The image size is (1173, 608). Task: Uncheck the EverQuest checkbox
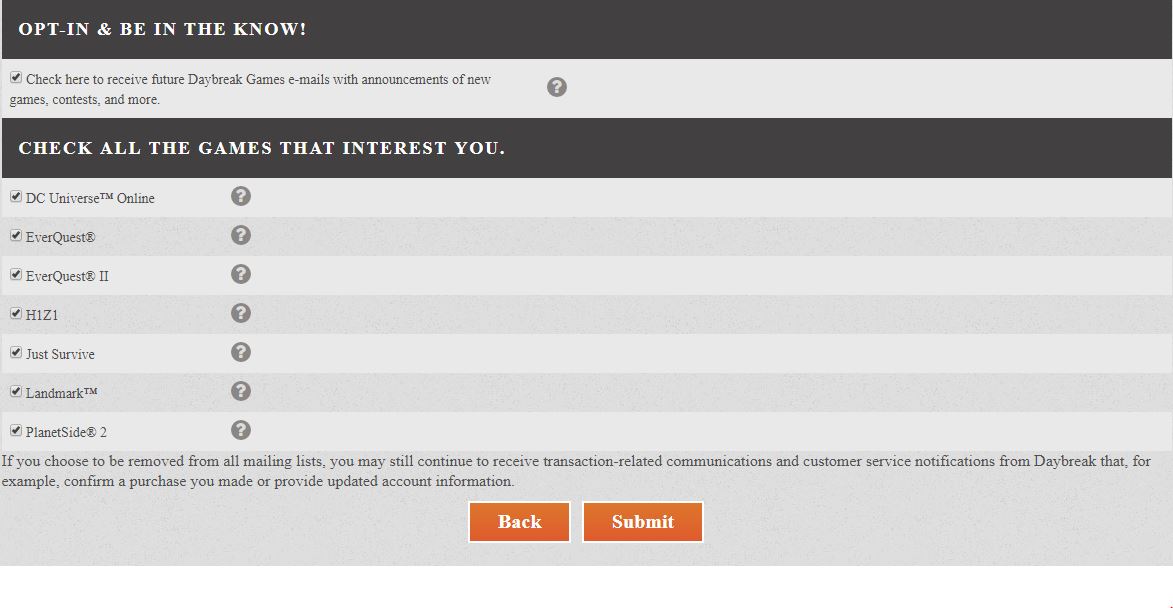click(16, 235)
